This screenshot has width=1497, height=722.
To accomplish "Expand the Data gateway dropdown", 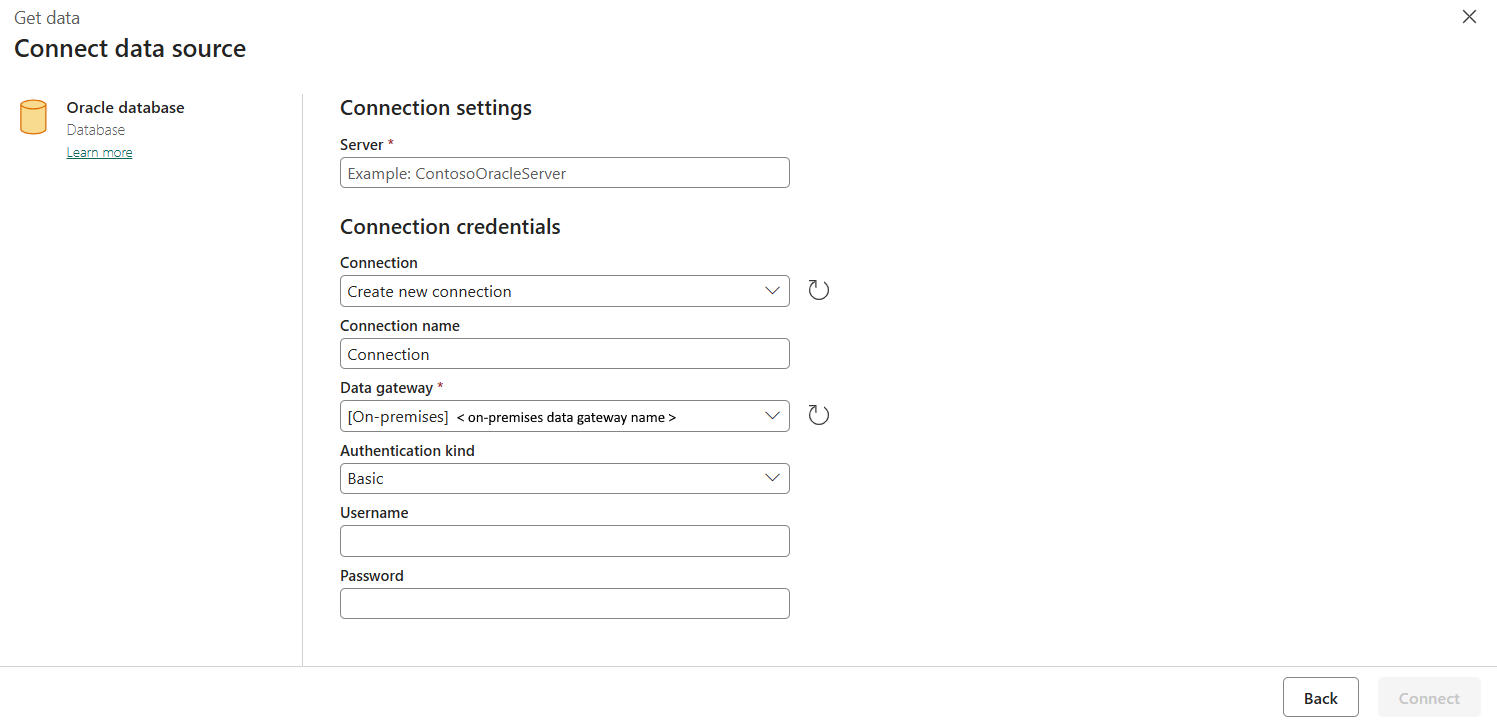I will pos(564,416).
